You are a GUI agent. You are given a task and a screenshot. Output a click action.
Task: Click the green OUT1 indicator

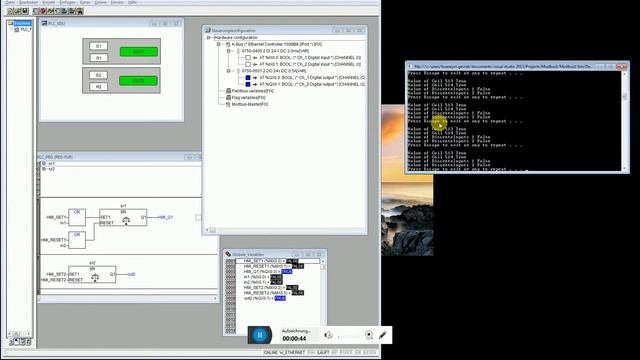pyautogui.click(x=139, y=52)
